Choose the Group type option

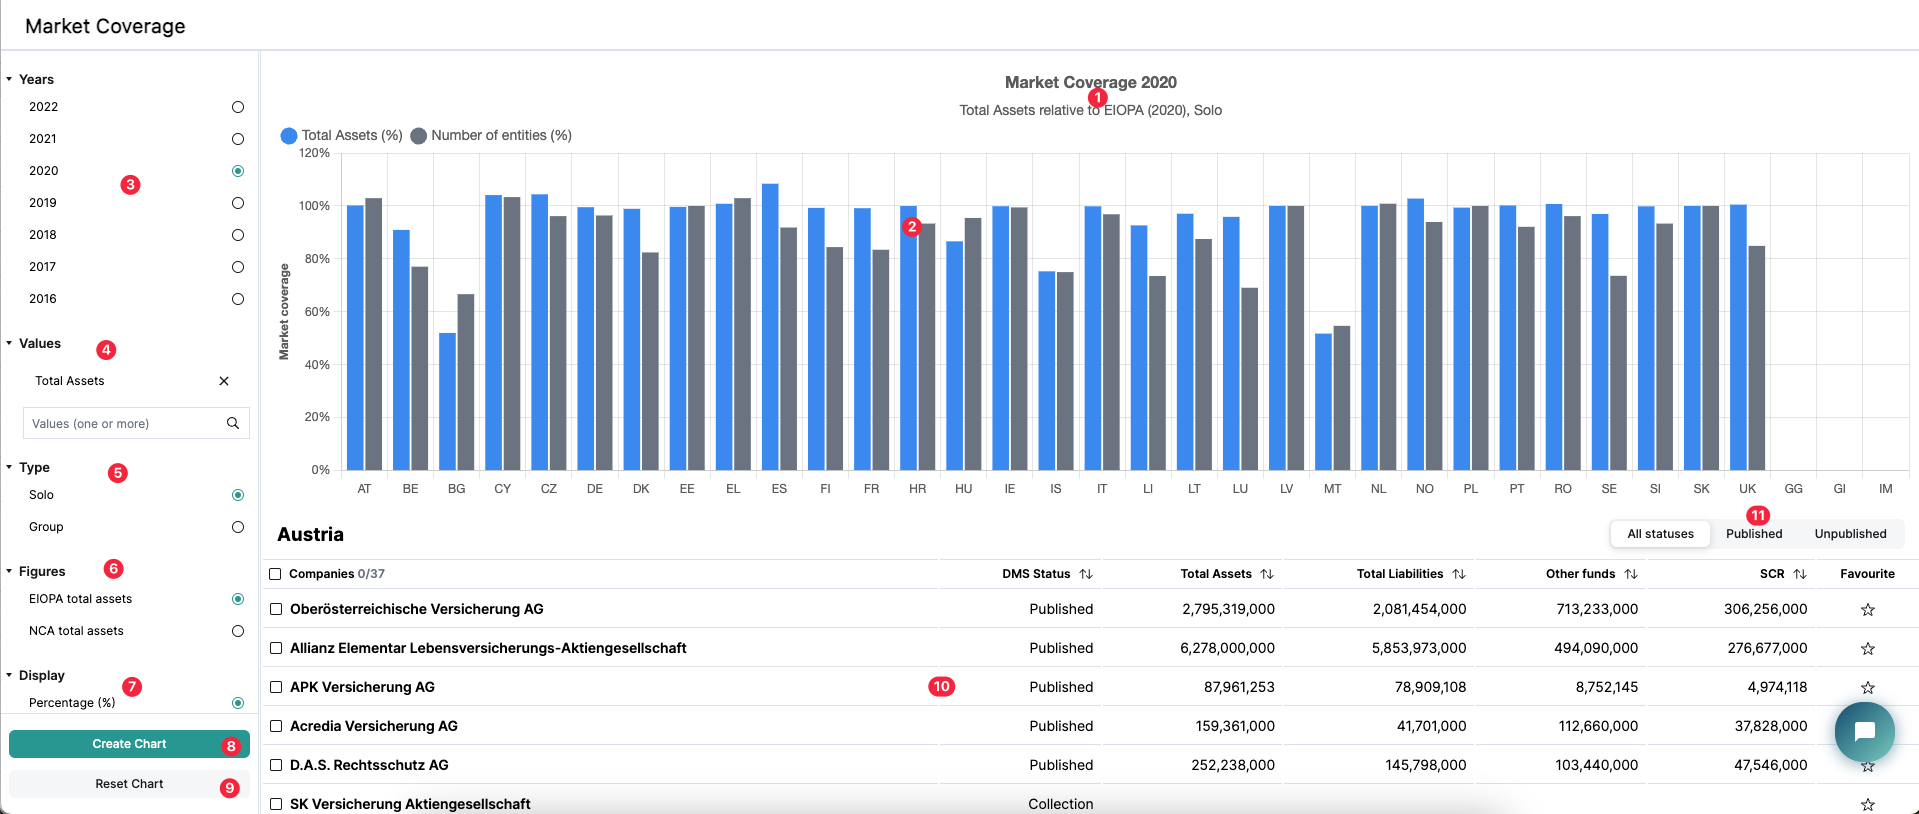coord(238,527)
